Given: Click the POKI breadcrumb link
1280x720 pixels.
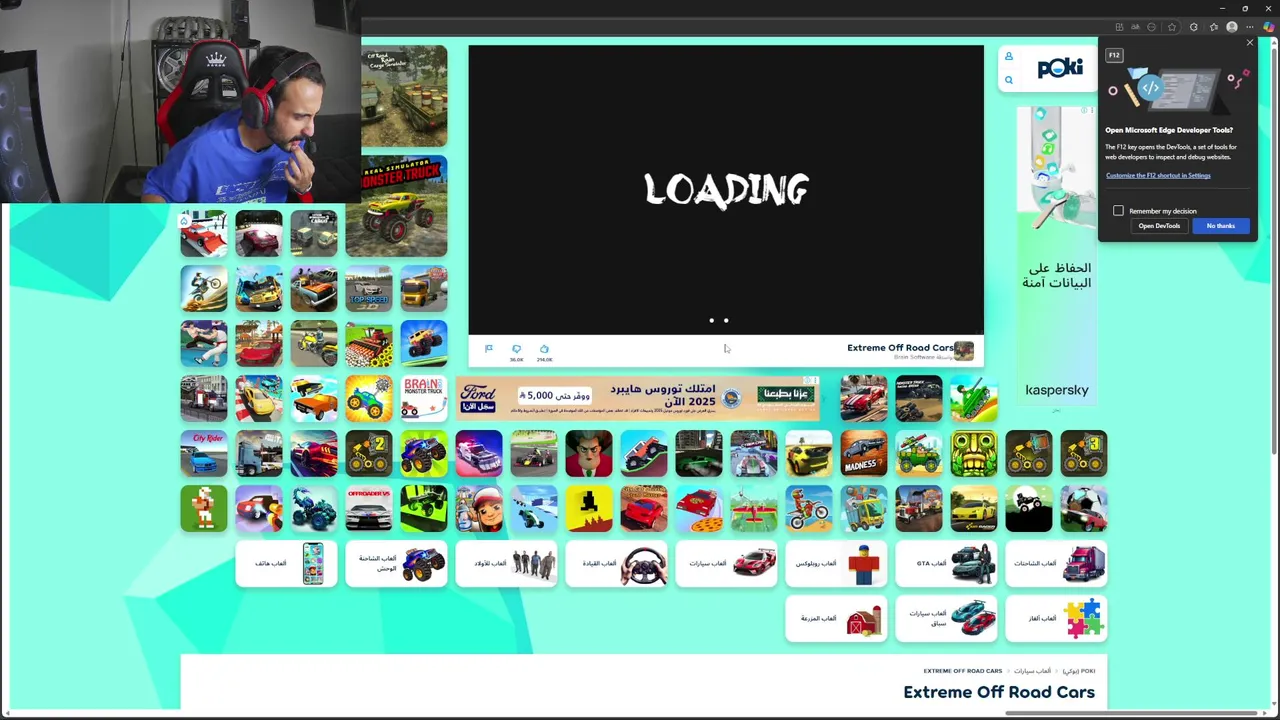Looking at the screenshot, I should tap(1078, 671).
